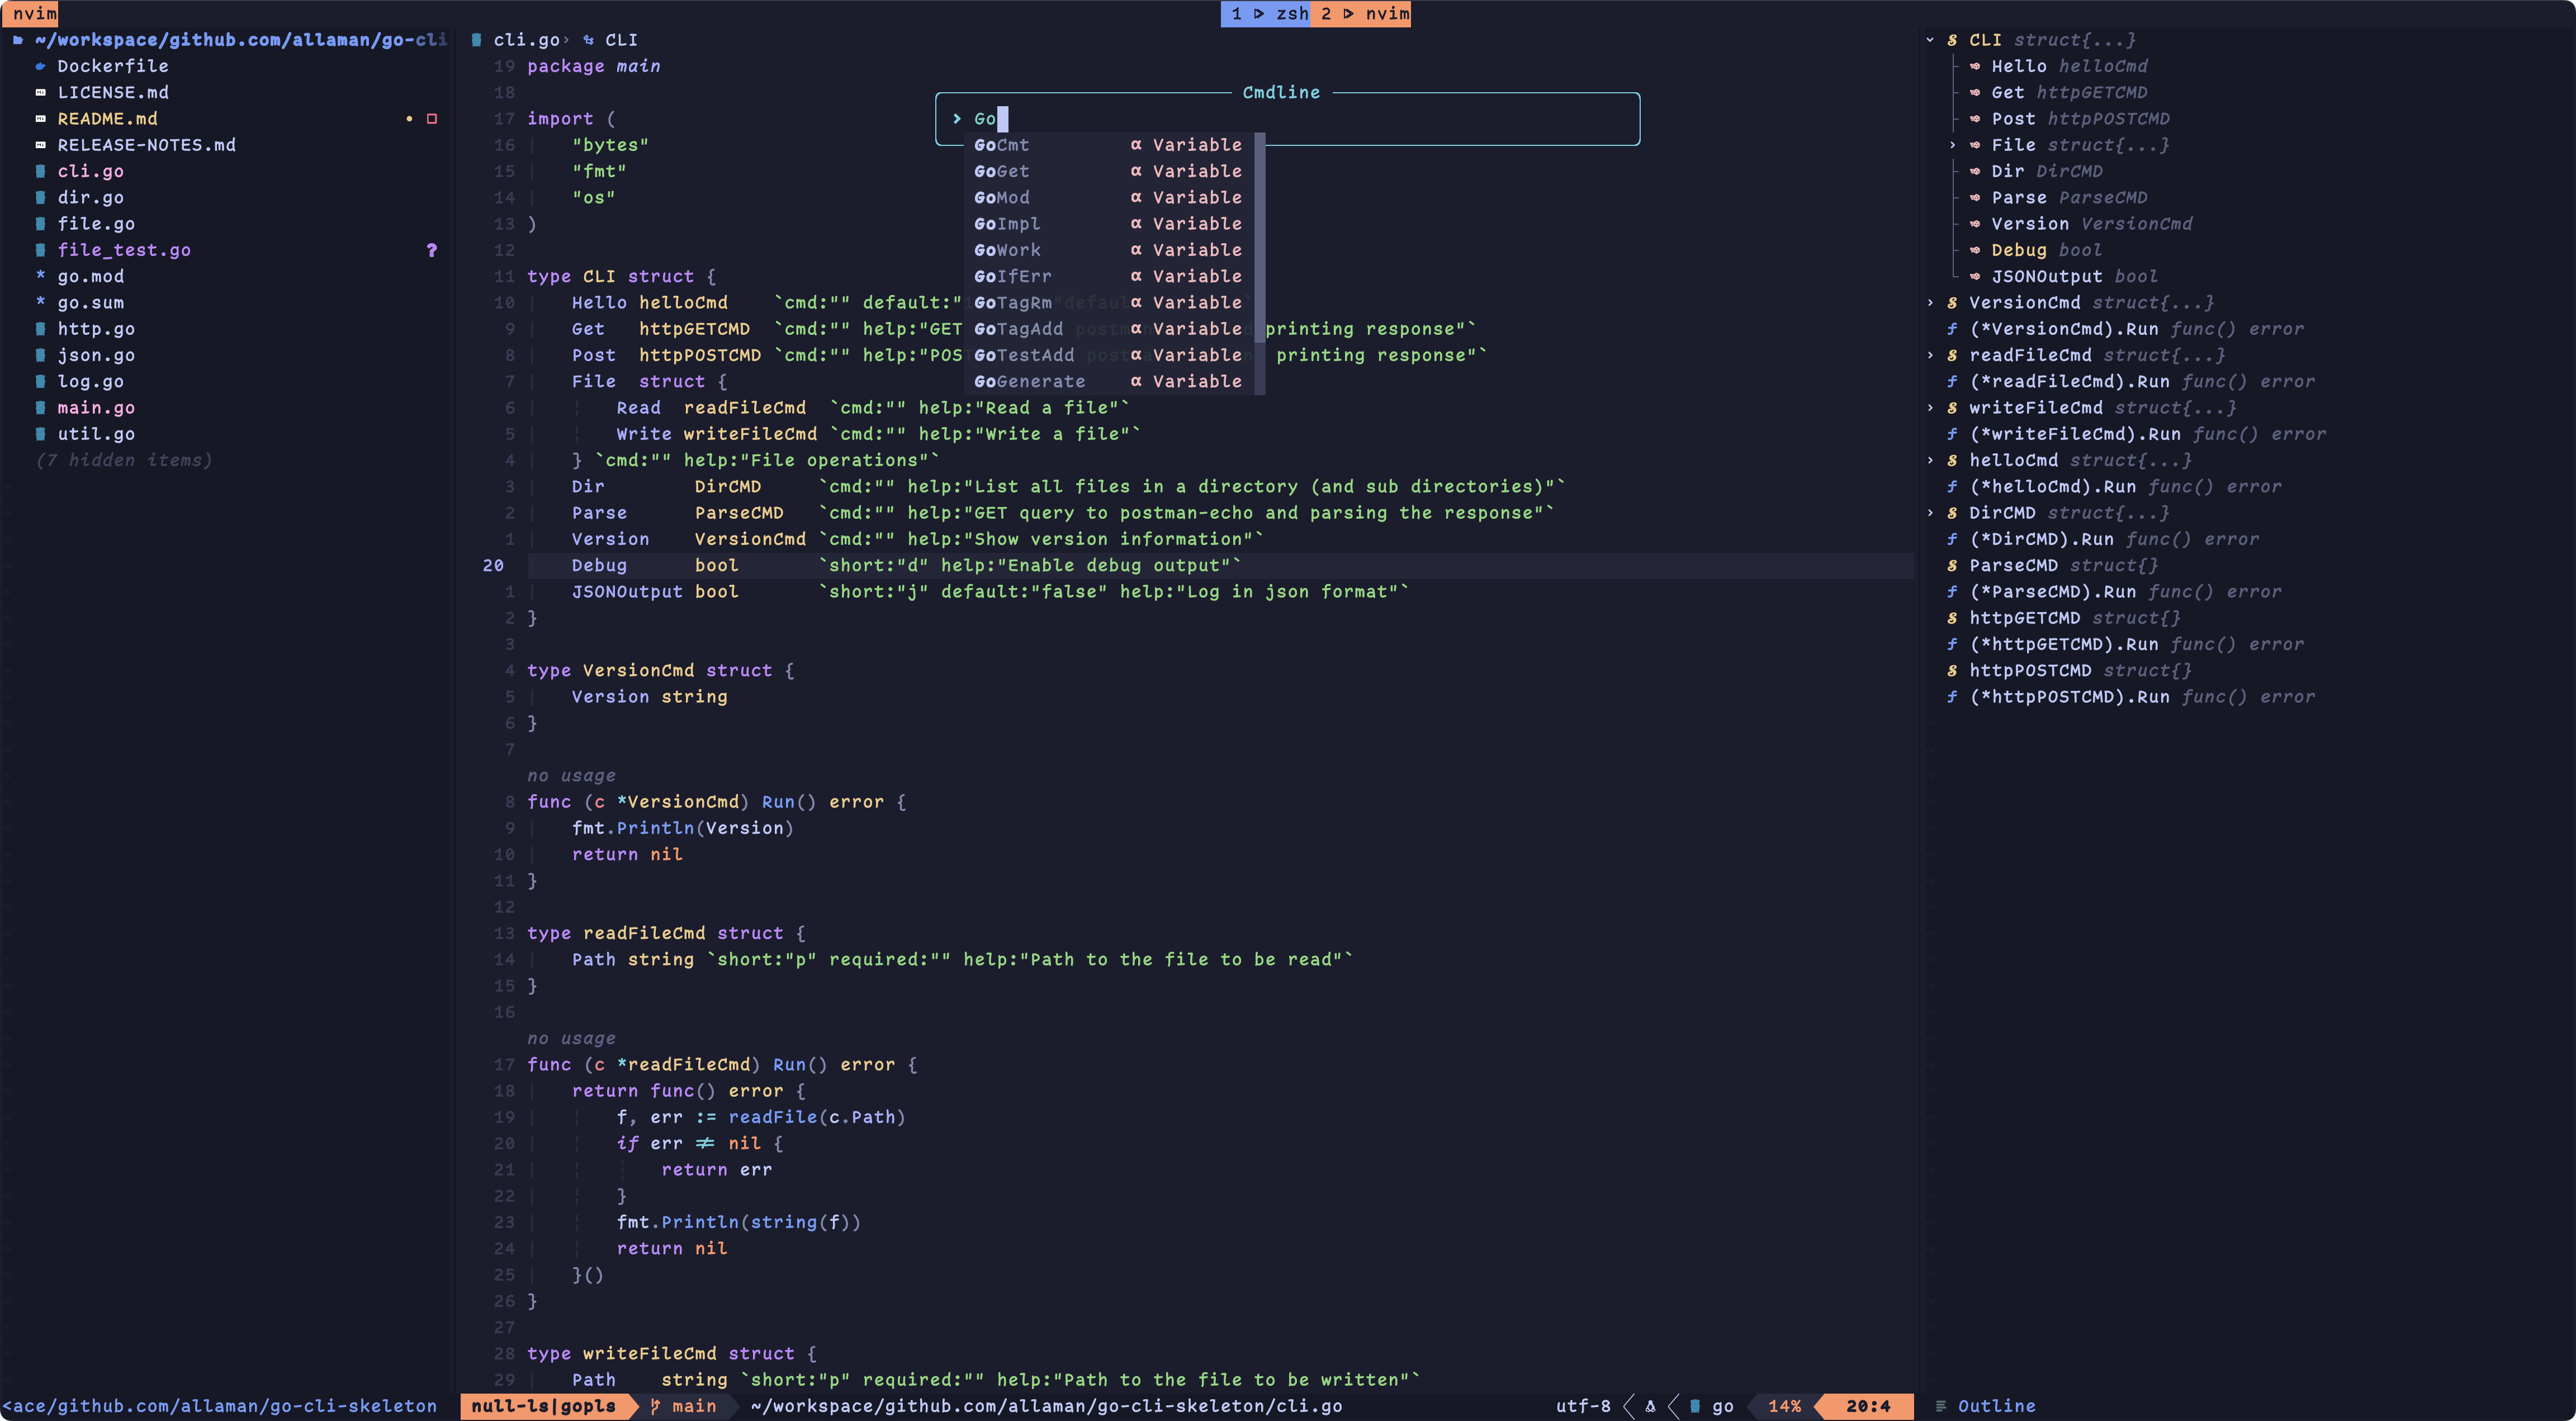Click the Outline icon in the status bar
The image size is (2576, 1421).
coord(1941,1406)
